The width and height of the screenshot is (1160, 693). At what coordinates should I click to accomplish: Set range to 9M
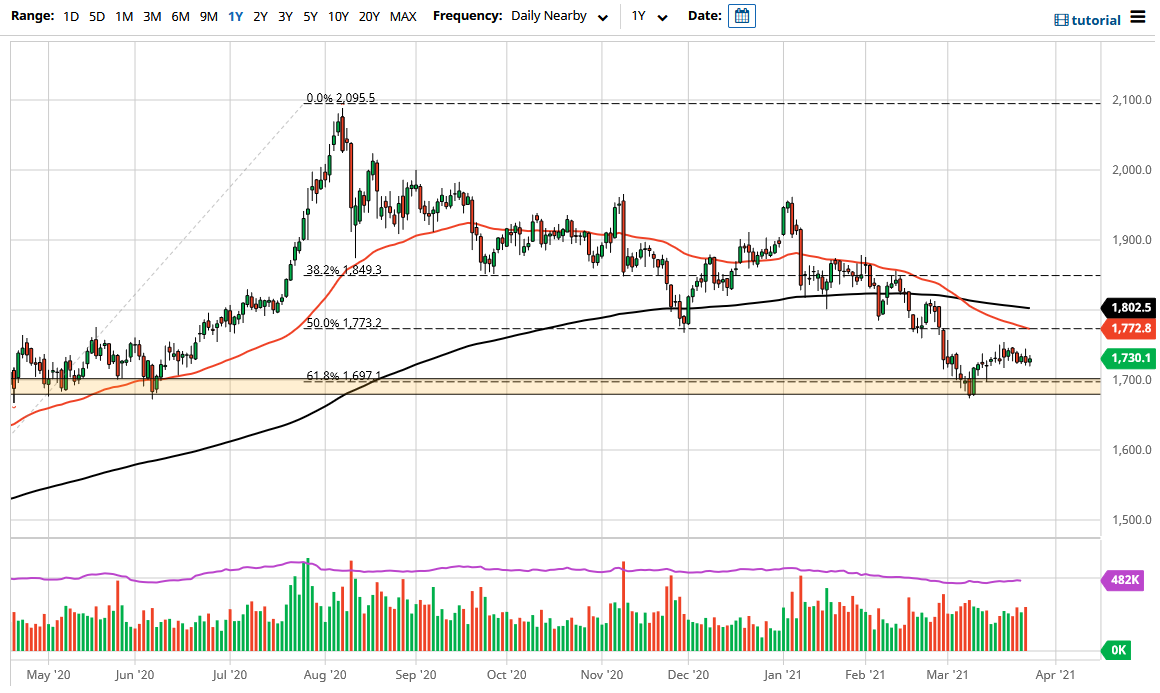tap(209, 16)
